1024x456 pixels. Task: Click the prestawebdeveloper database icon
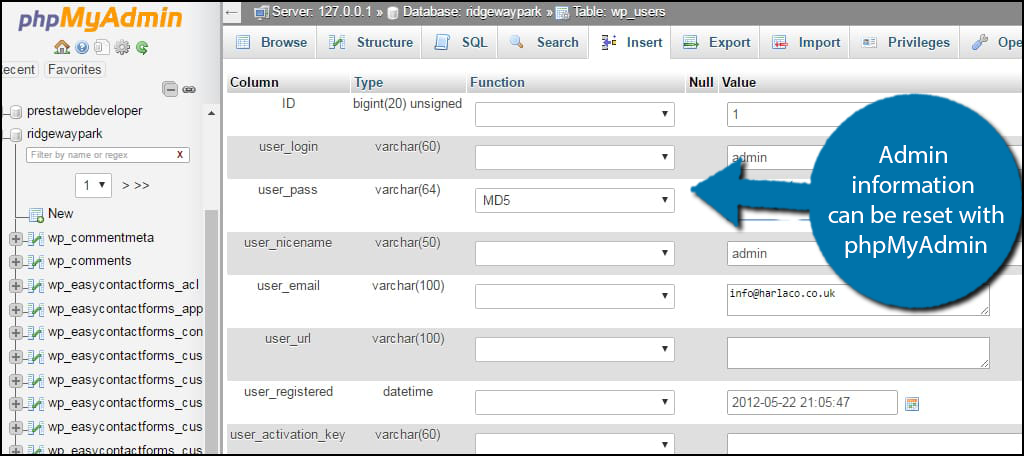(16, 112)
